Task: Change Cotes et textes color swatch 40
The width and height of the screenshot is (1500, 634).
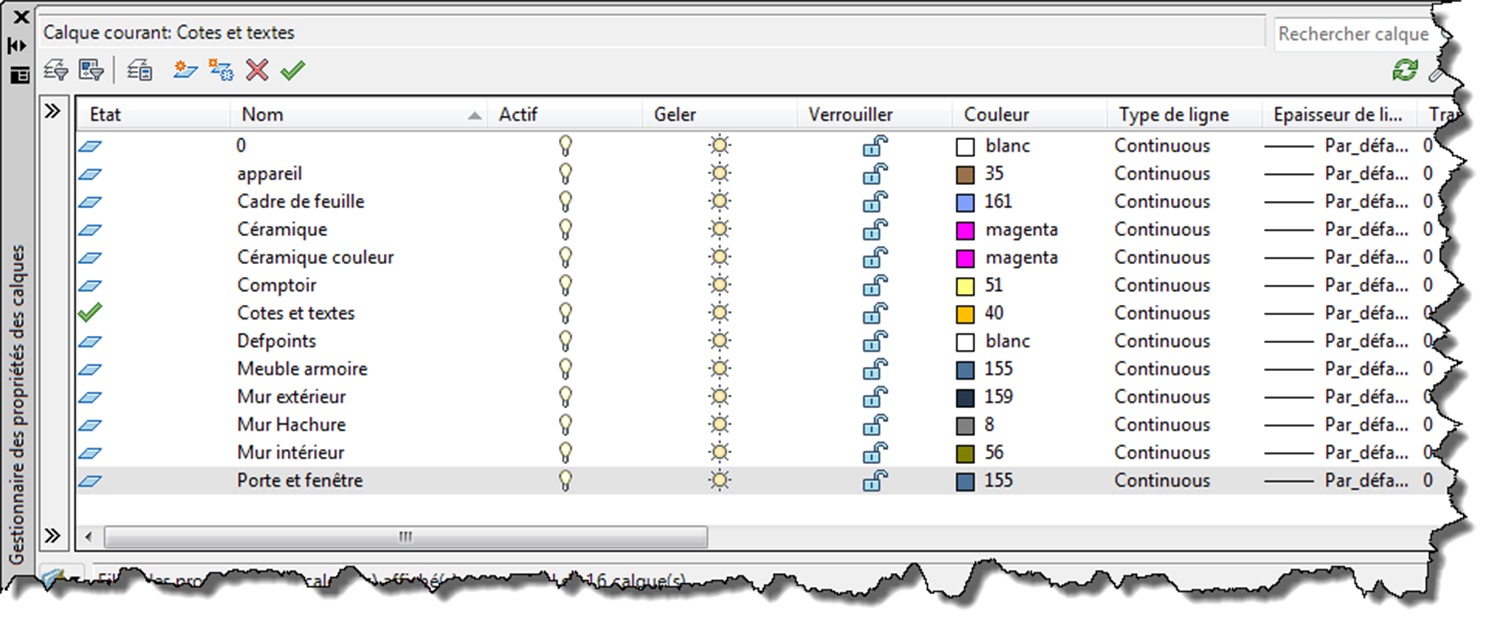Action: pyautogui.click(x=965, y=314)
